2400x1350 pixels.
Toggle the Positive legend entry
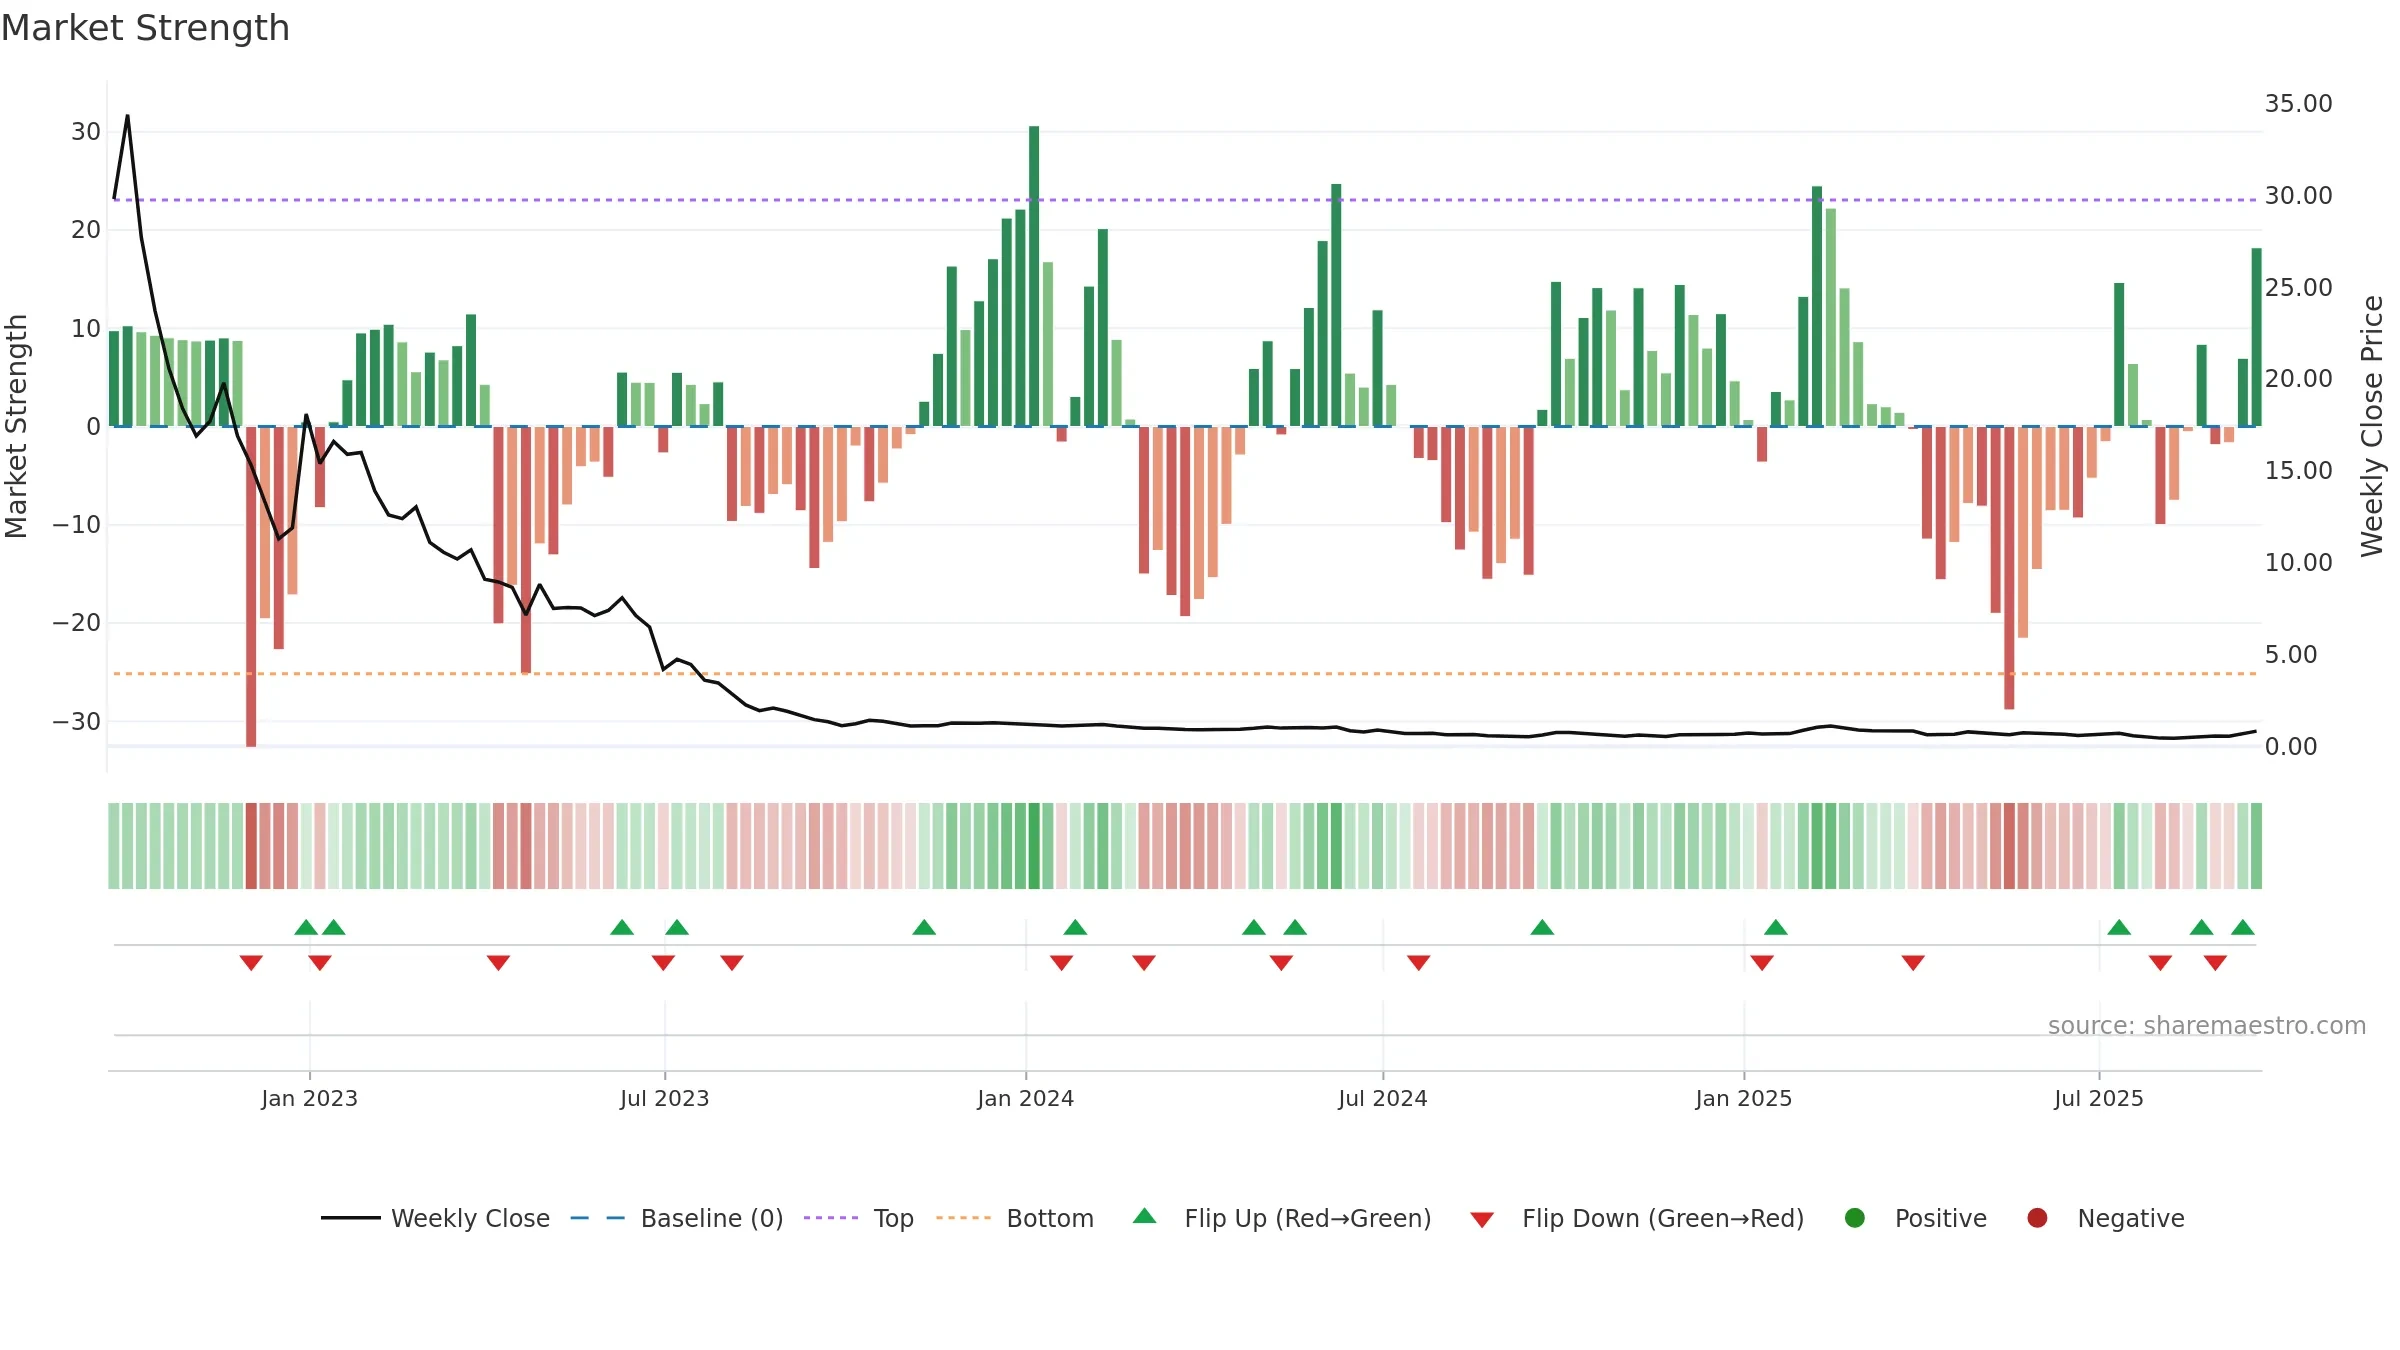(x=1915, y=1218)
